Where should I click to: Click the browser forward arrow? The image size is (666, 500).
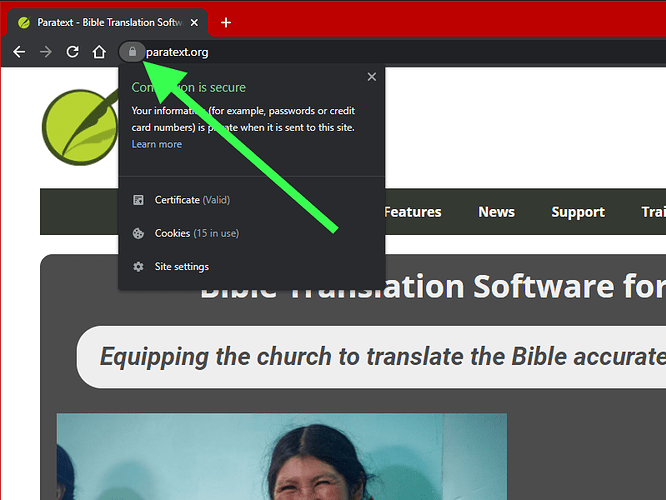46,52
